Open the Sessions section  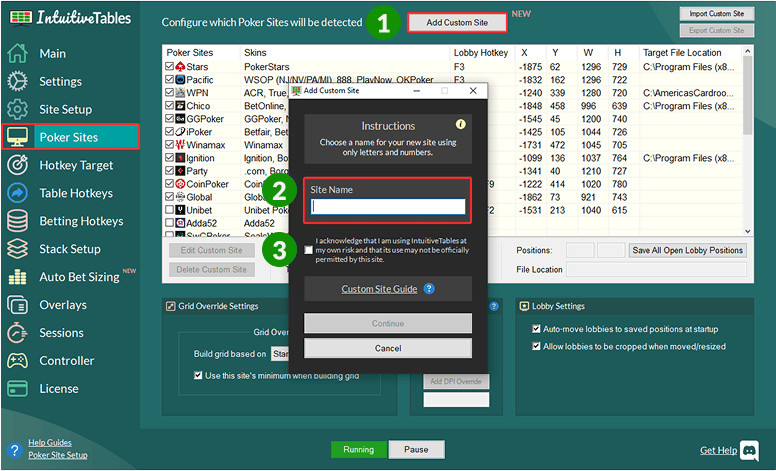click(61, 332)
